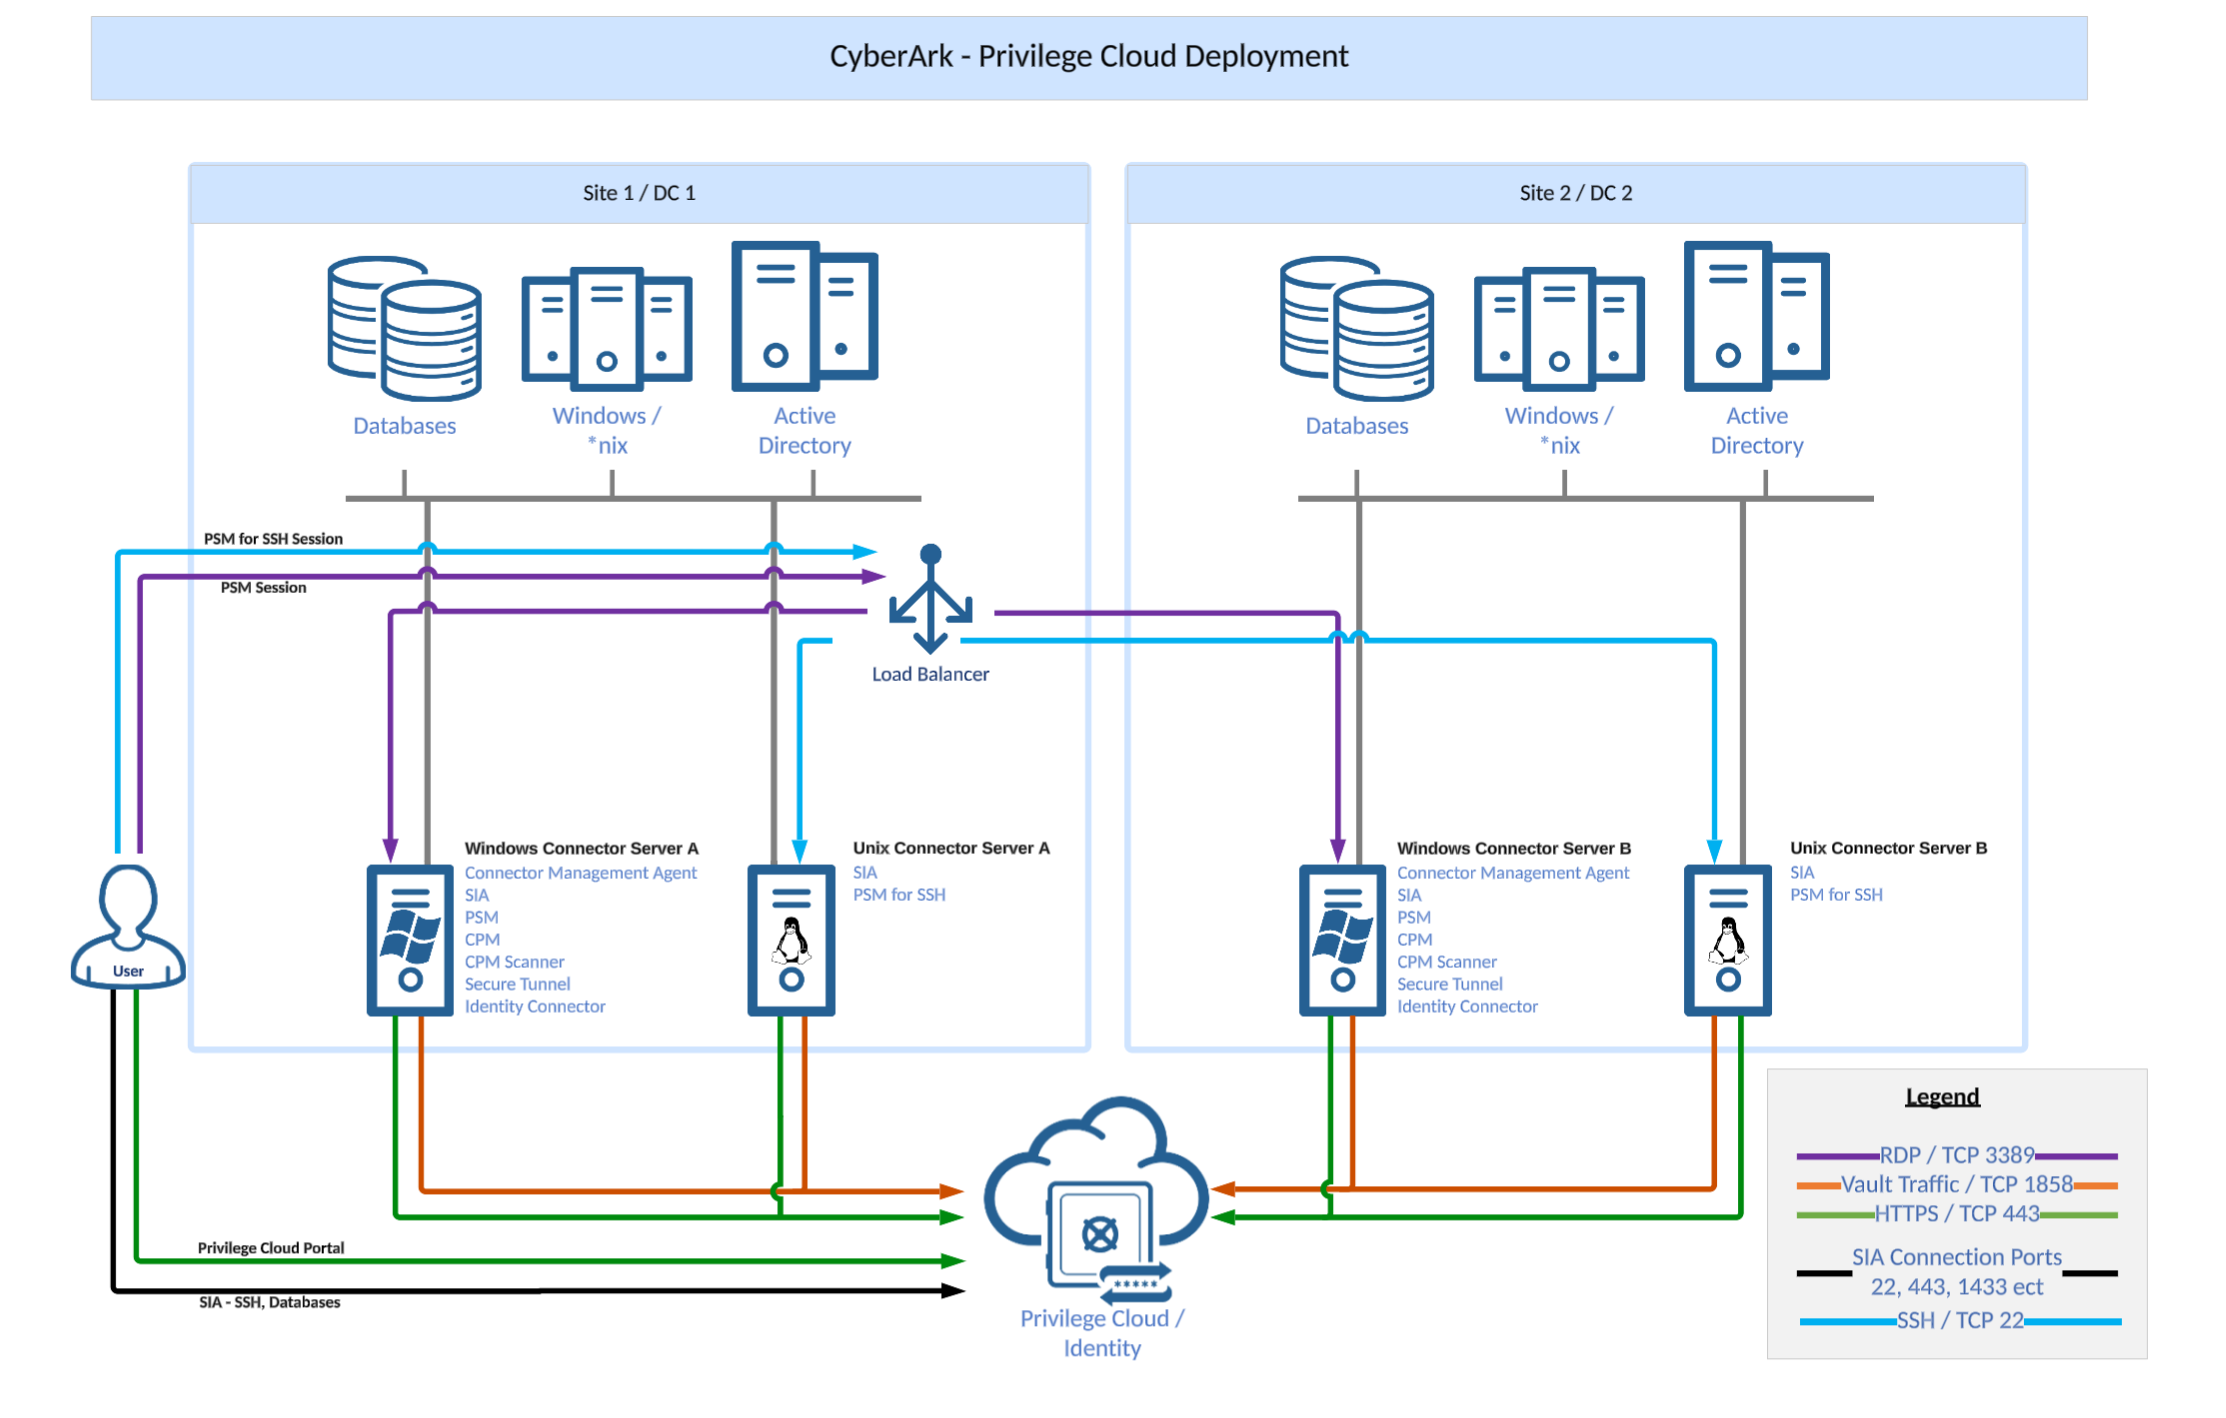Click the Privilege Cloud Portal label
The width and height of the screenshot is (2226, 1418).
click(270, 1247)
